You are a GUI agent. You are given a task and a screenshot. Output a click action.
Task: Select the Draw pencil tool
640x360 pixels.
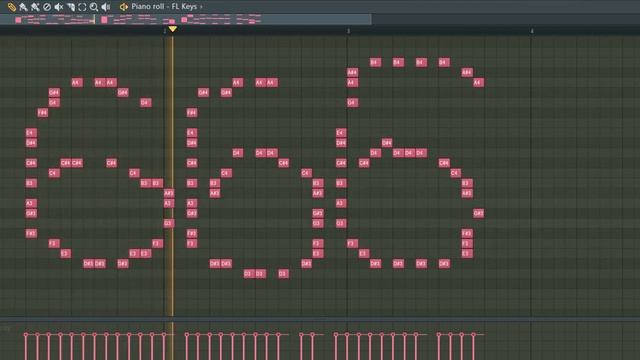pos(11,7)
